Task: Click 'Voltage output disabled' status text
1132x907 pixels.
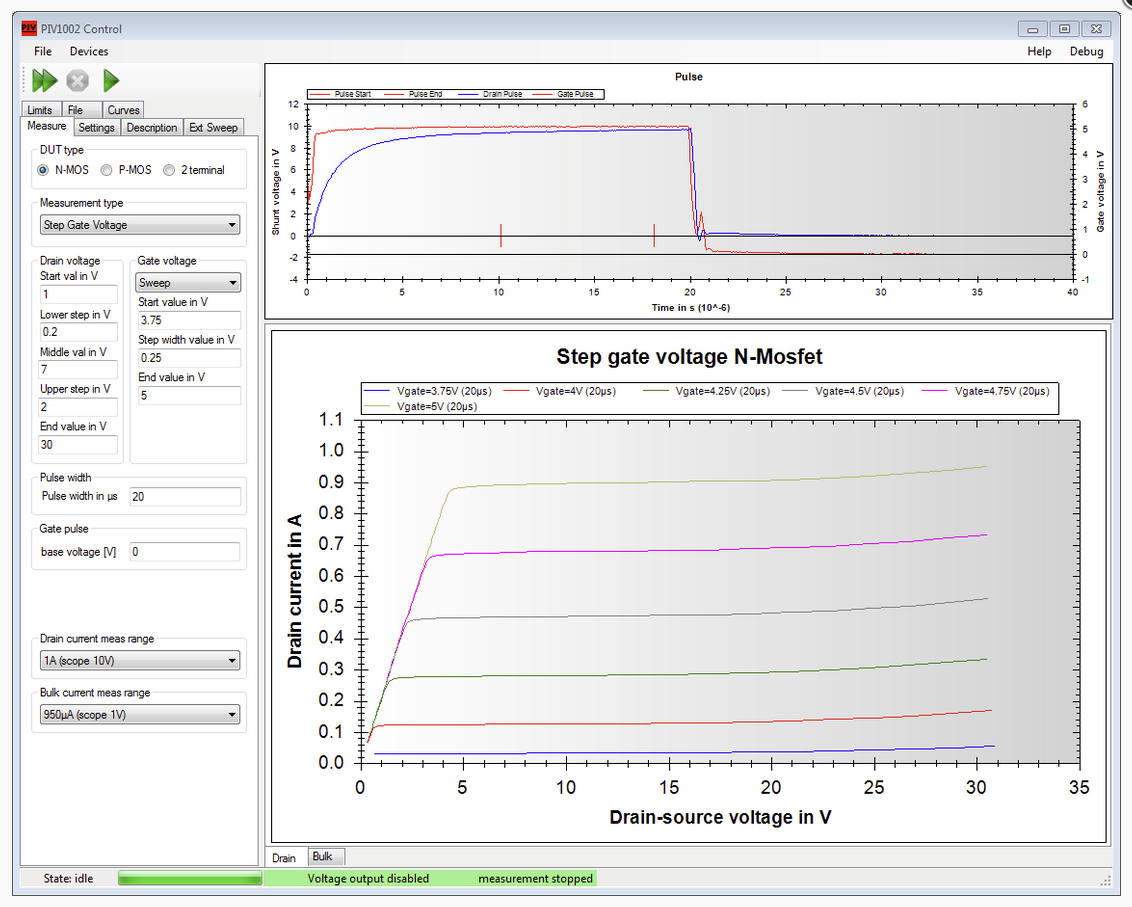Action: pos(368,879)
